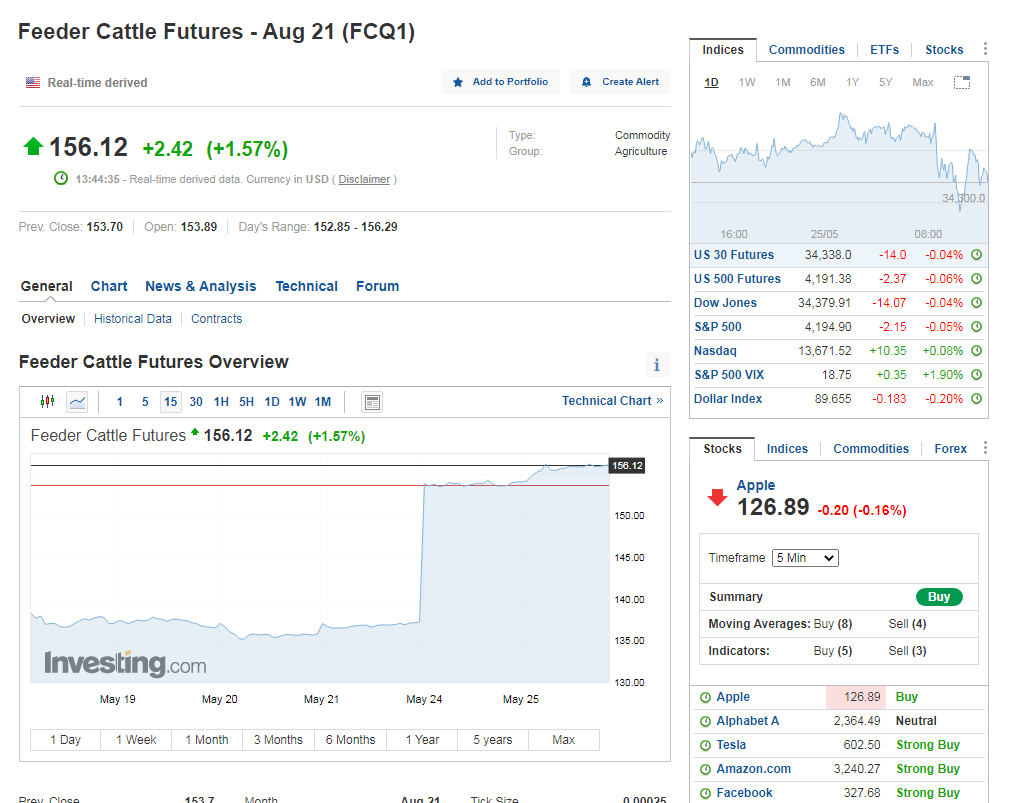Viewport: 1027px width, 803px height.
Task: Open the Technical tab
Action: 307,286
